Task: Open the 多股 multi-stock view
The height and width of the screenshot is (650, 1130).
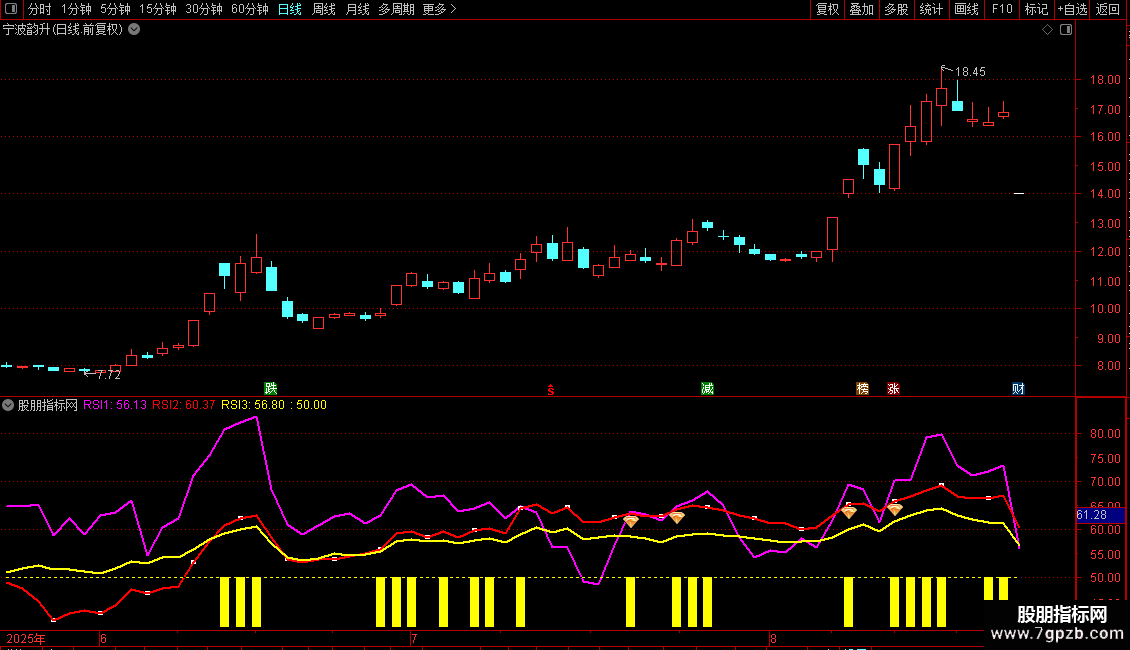Action: click(x=896, y=9)
